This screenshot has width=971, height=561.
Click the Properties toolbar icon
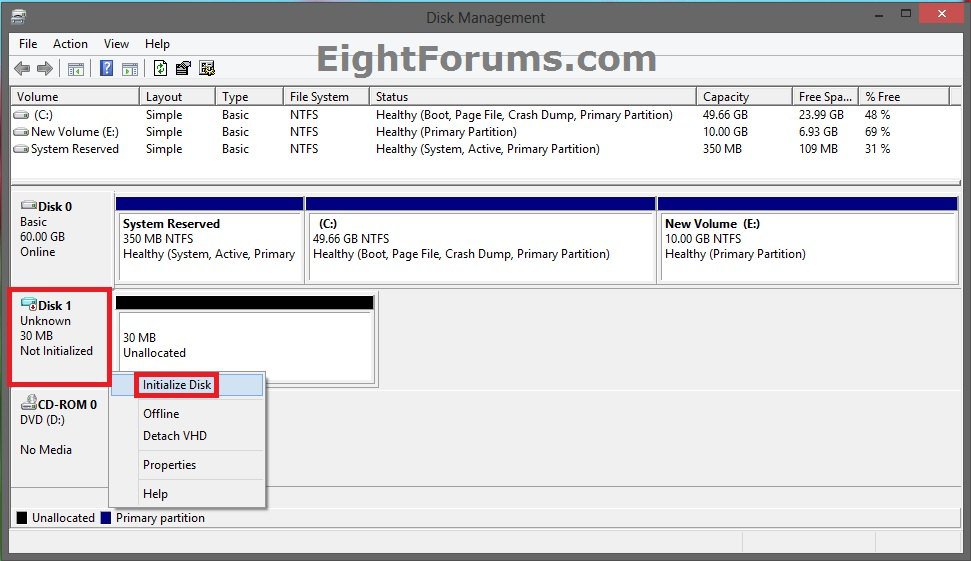(183, 68)
